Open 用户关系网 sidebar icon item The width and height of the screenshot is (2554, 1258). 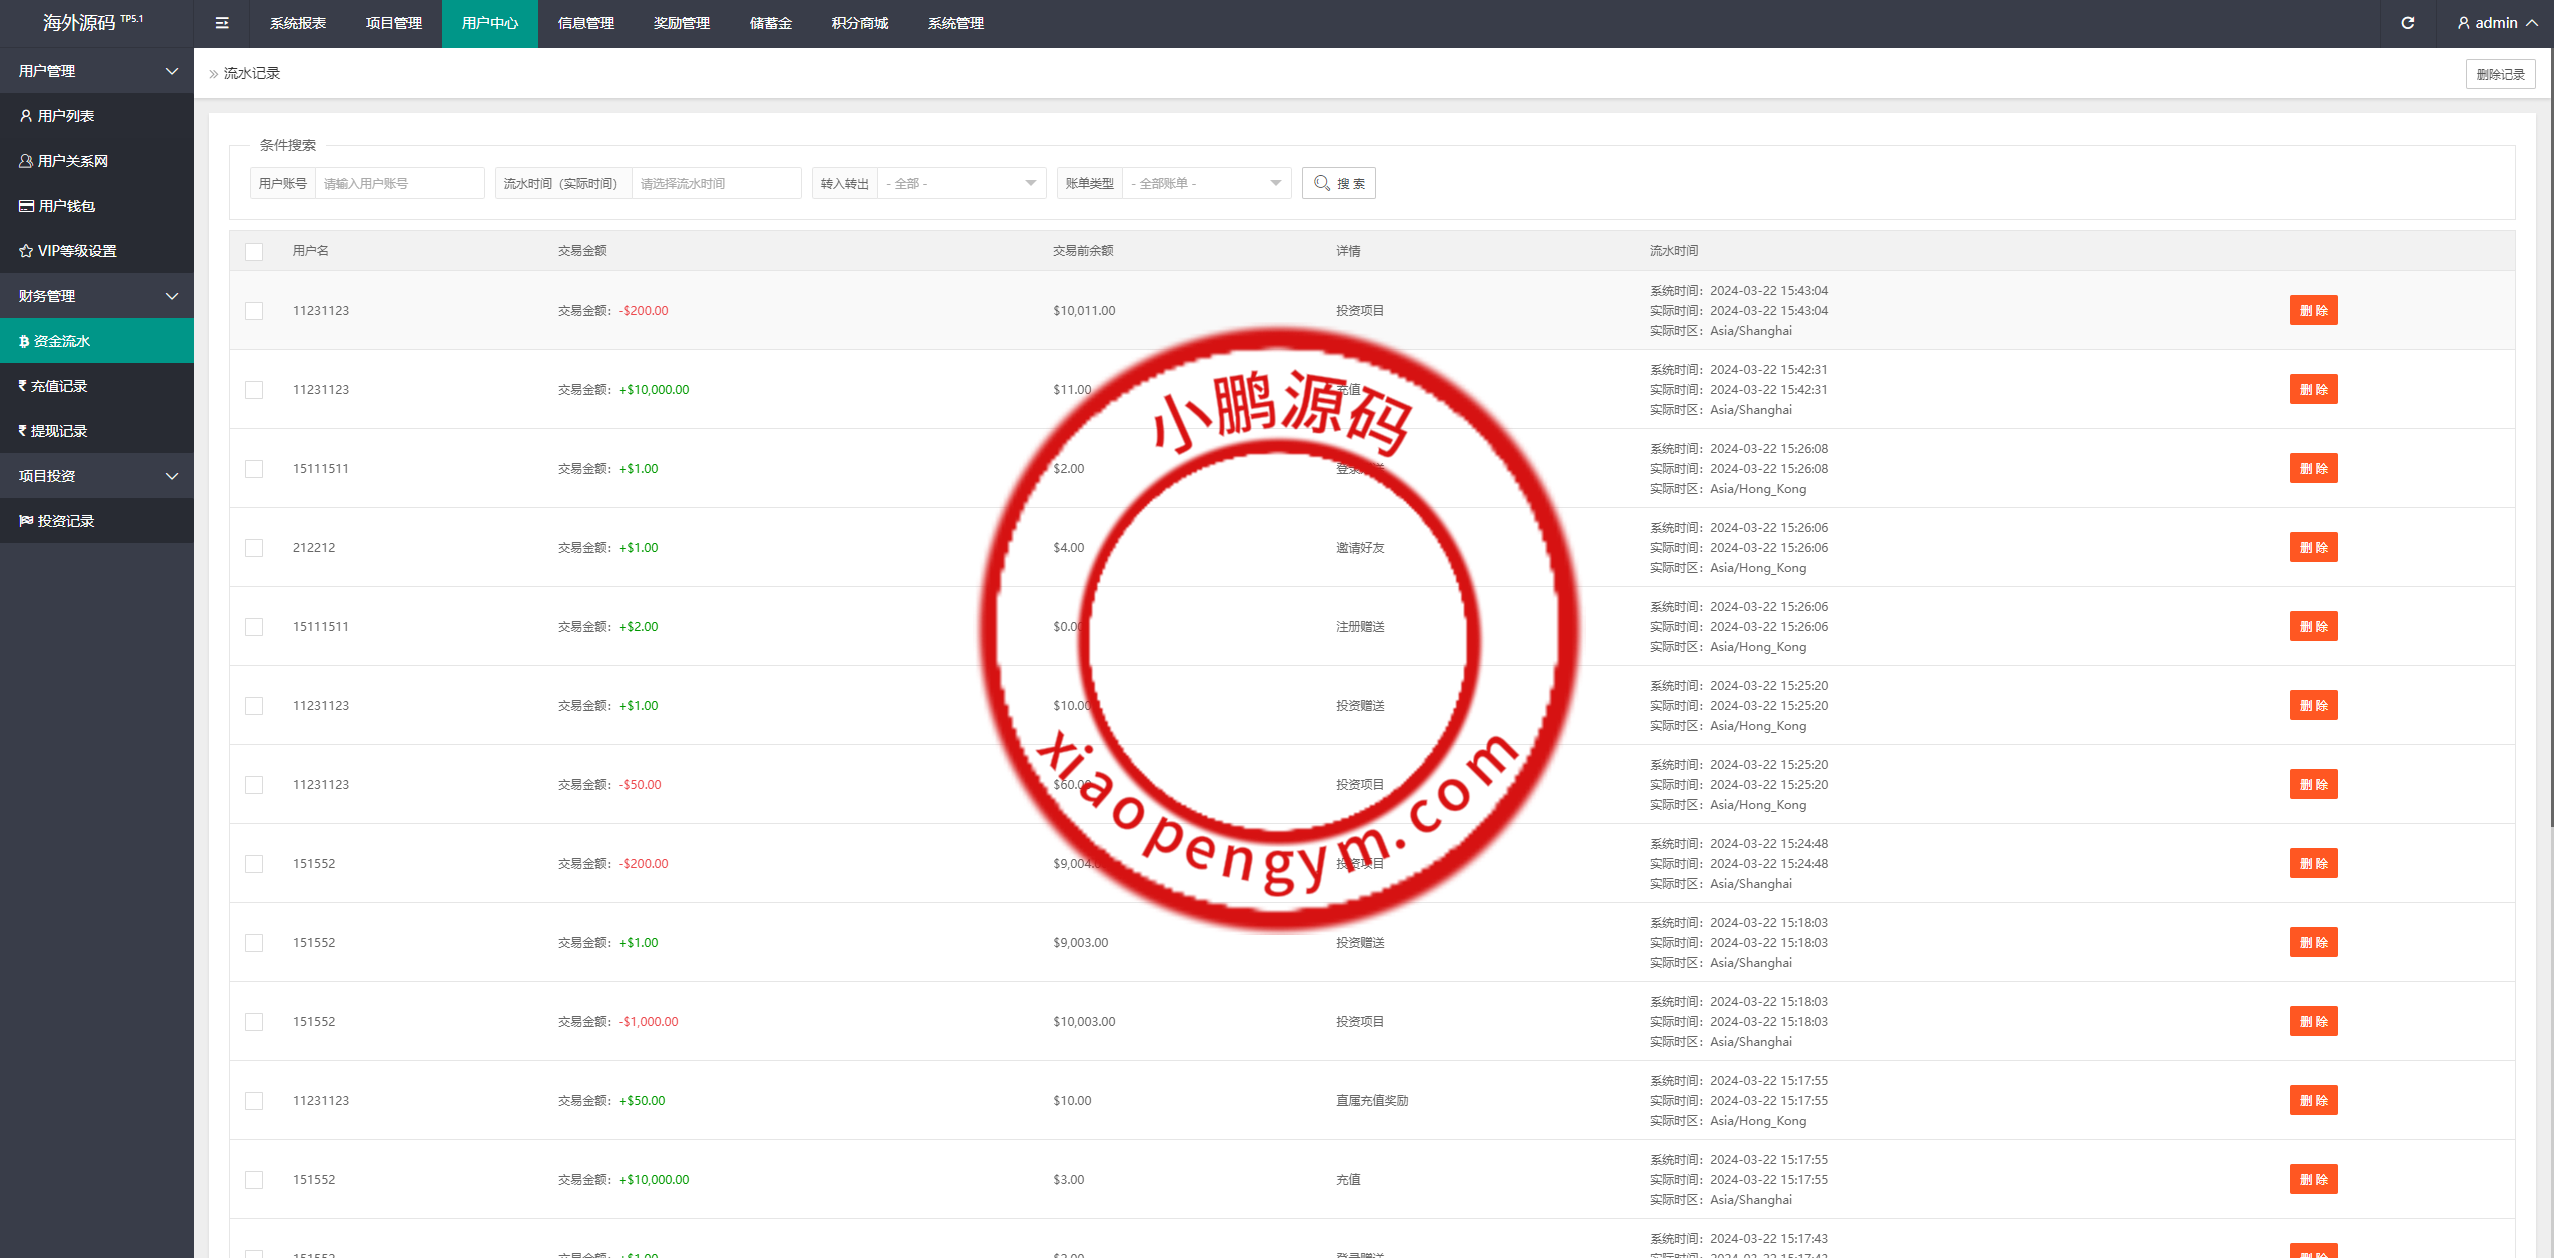click(72, 161)
